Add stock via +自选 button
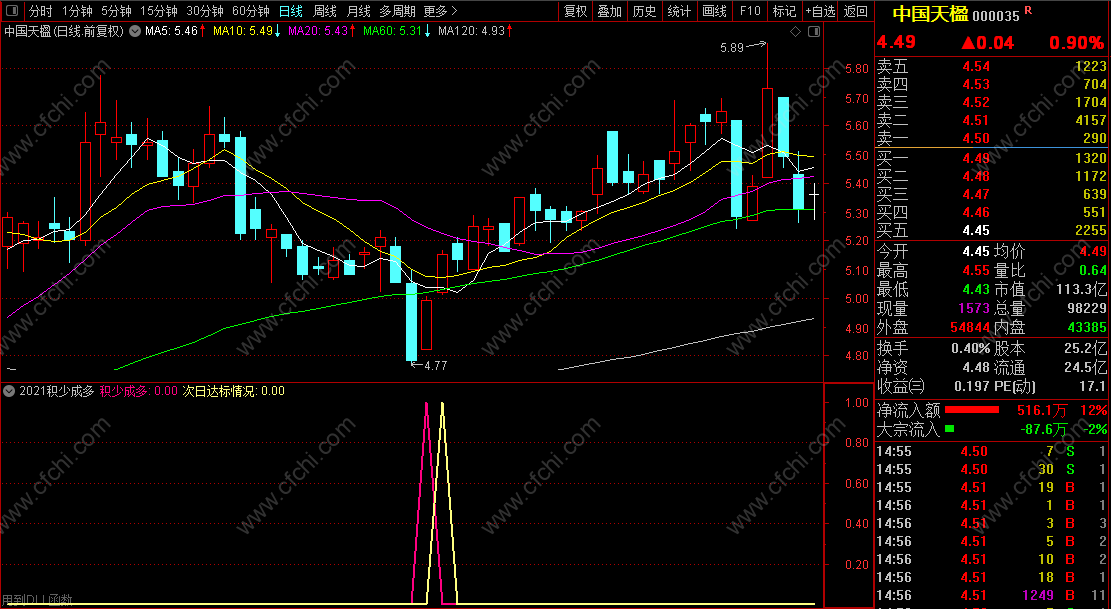1111x609 pixels. click(x=820, y=11)
